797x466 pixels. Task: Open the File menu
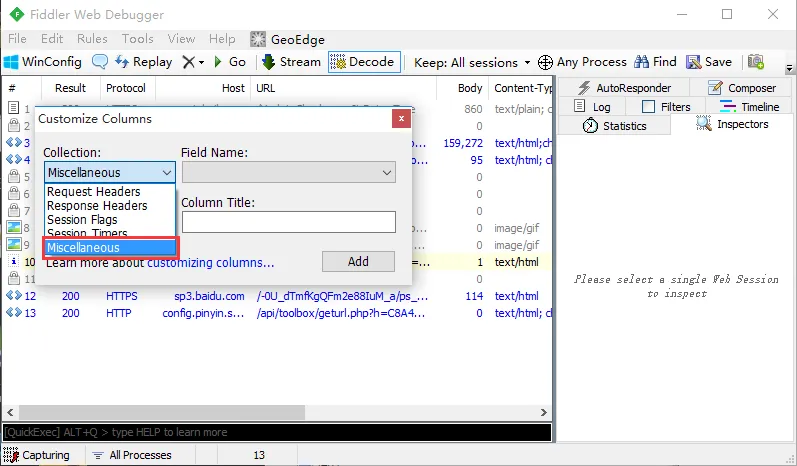[17, 39]
